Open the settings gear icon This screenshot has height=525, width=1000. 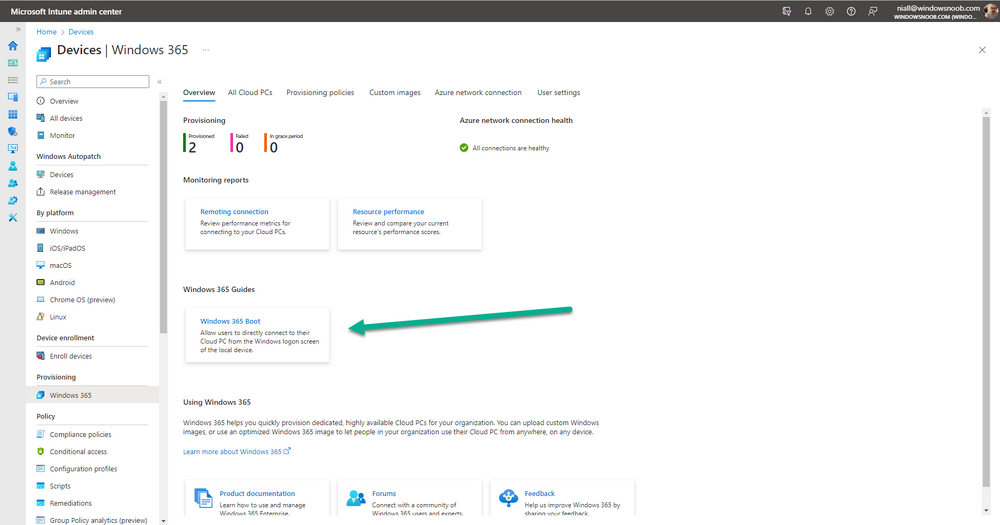(x=829, y=11)
